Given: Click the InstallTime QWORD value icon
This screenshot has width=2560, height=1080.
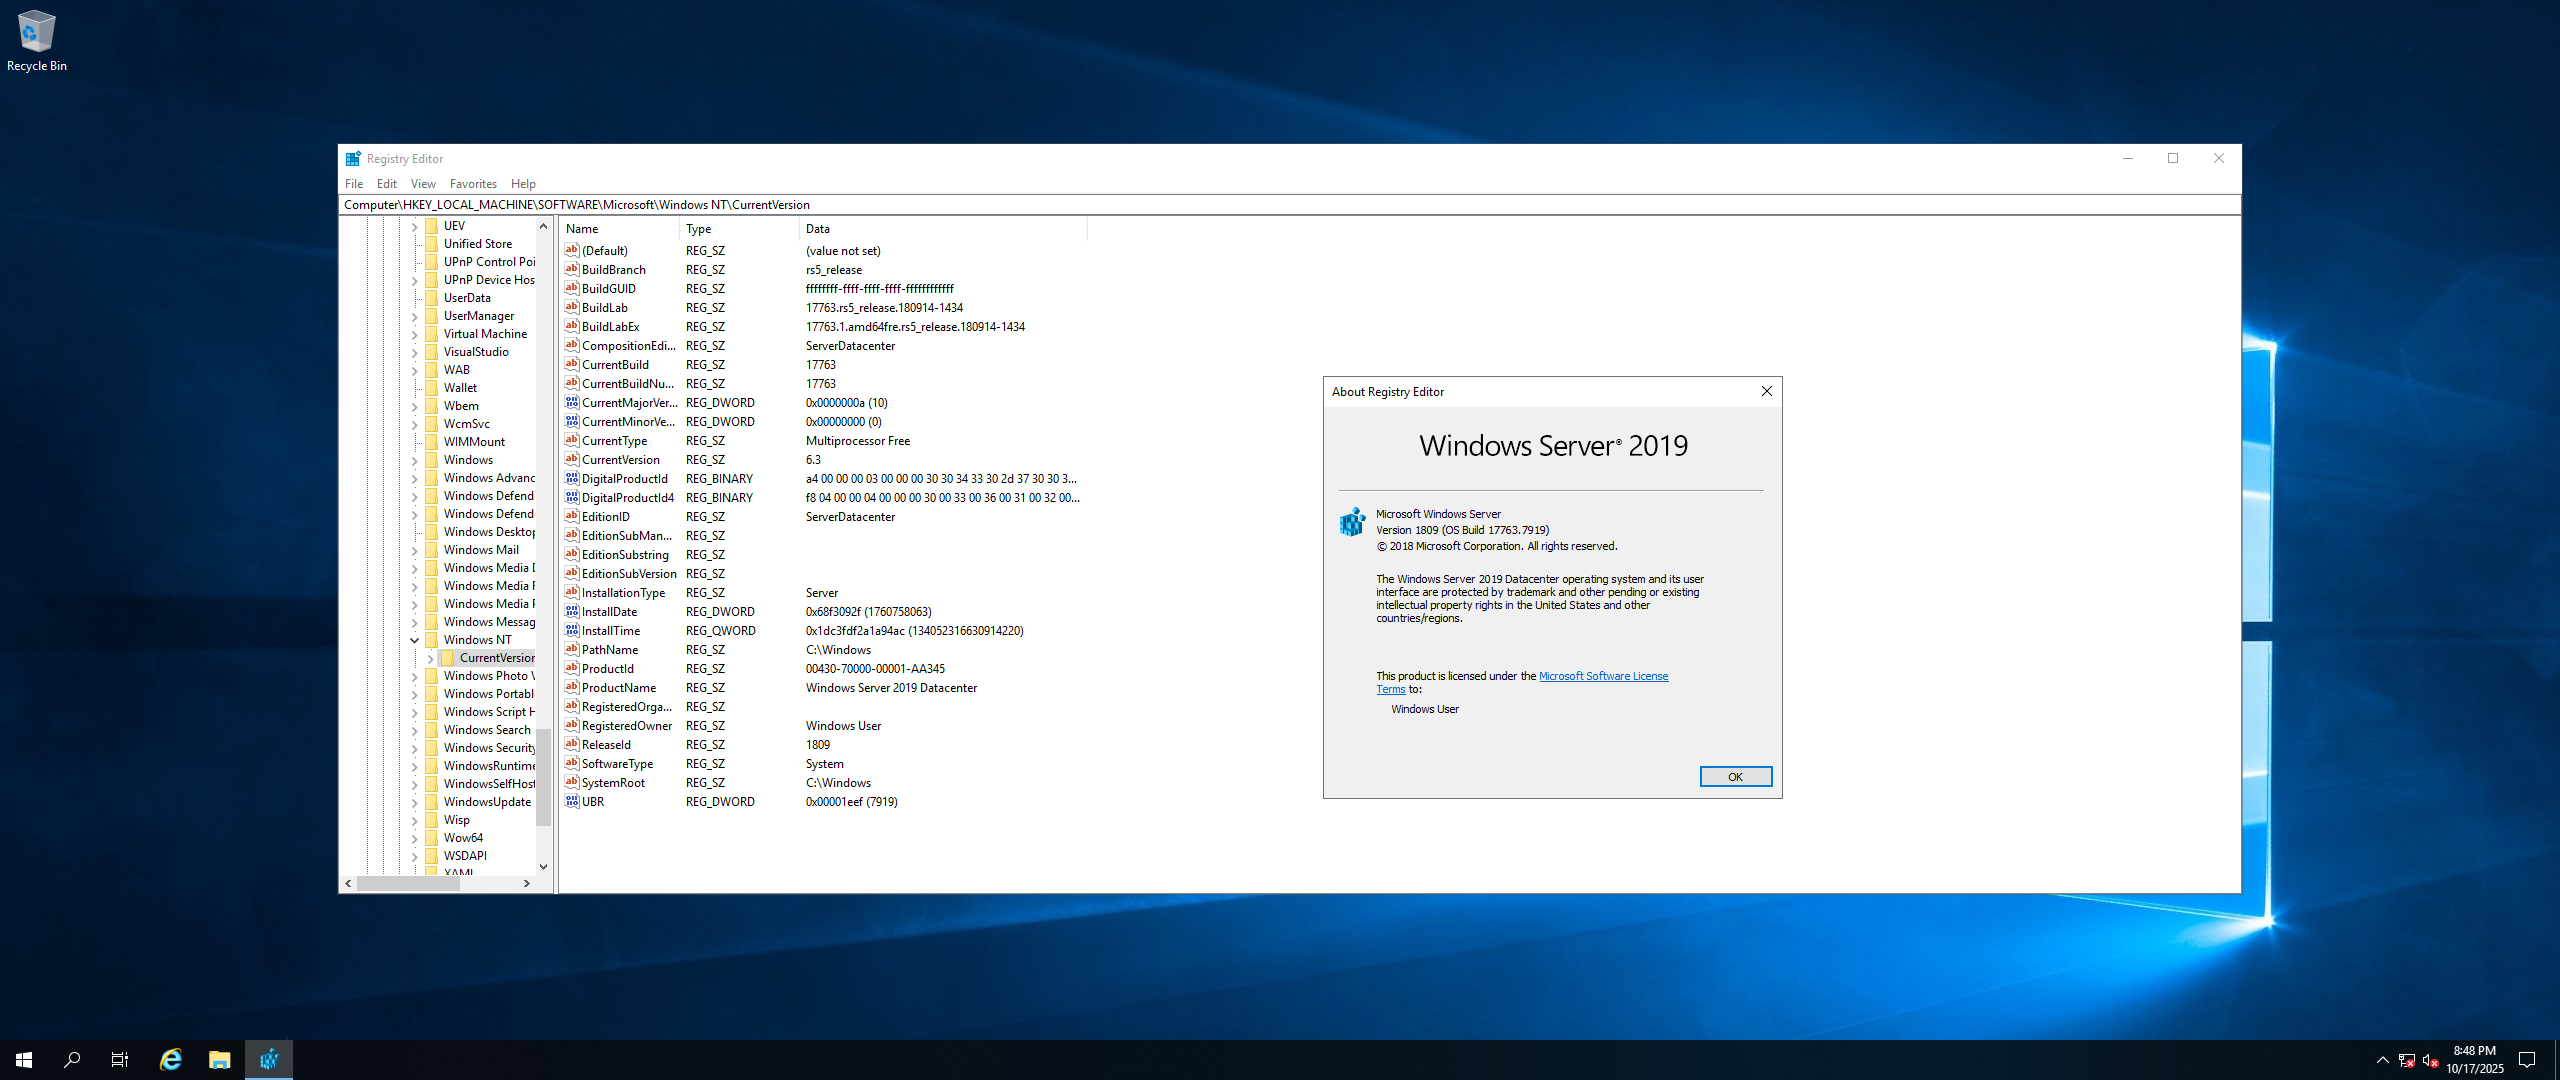Looking at the screenshot, I should 572,630.
